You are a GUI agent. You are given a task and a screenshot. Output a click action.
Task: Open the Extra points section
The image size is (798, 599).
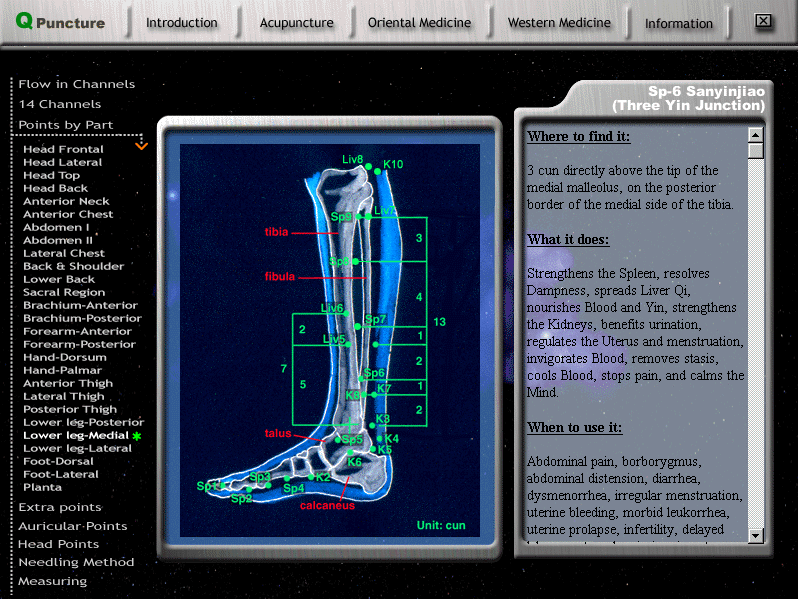pos(59,507)
